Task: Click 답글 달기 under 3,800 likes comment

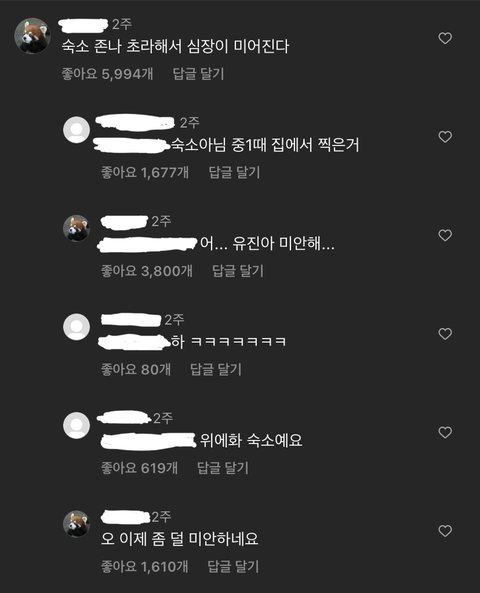Action: [238, 271]
